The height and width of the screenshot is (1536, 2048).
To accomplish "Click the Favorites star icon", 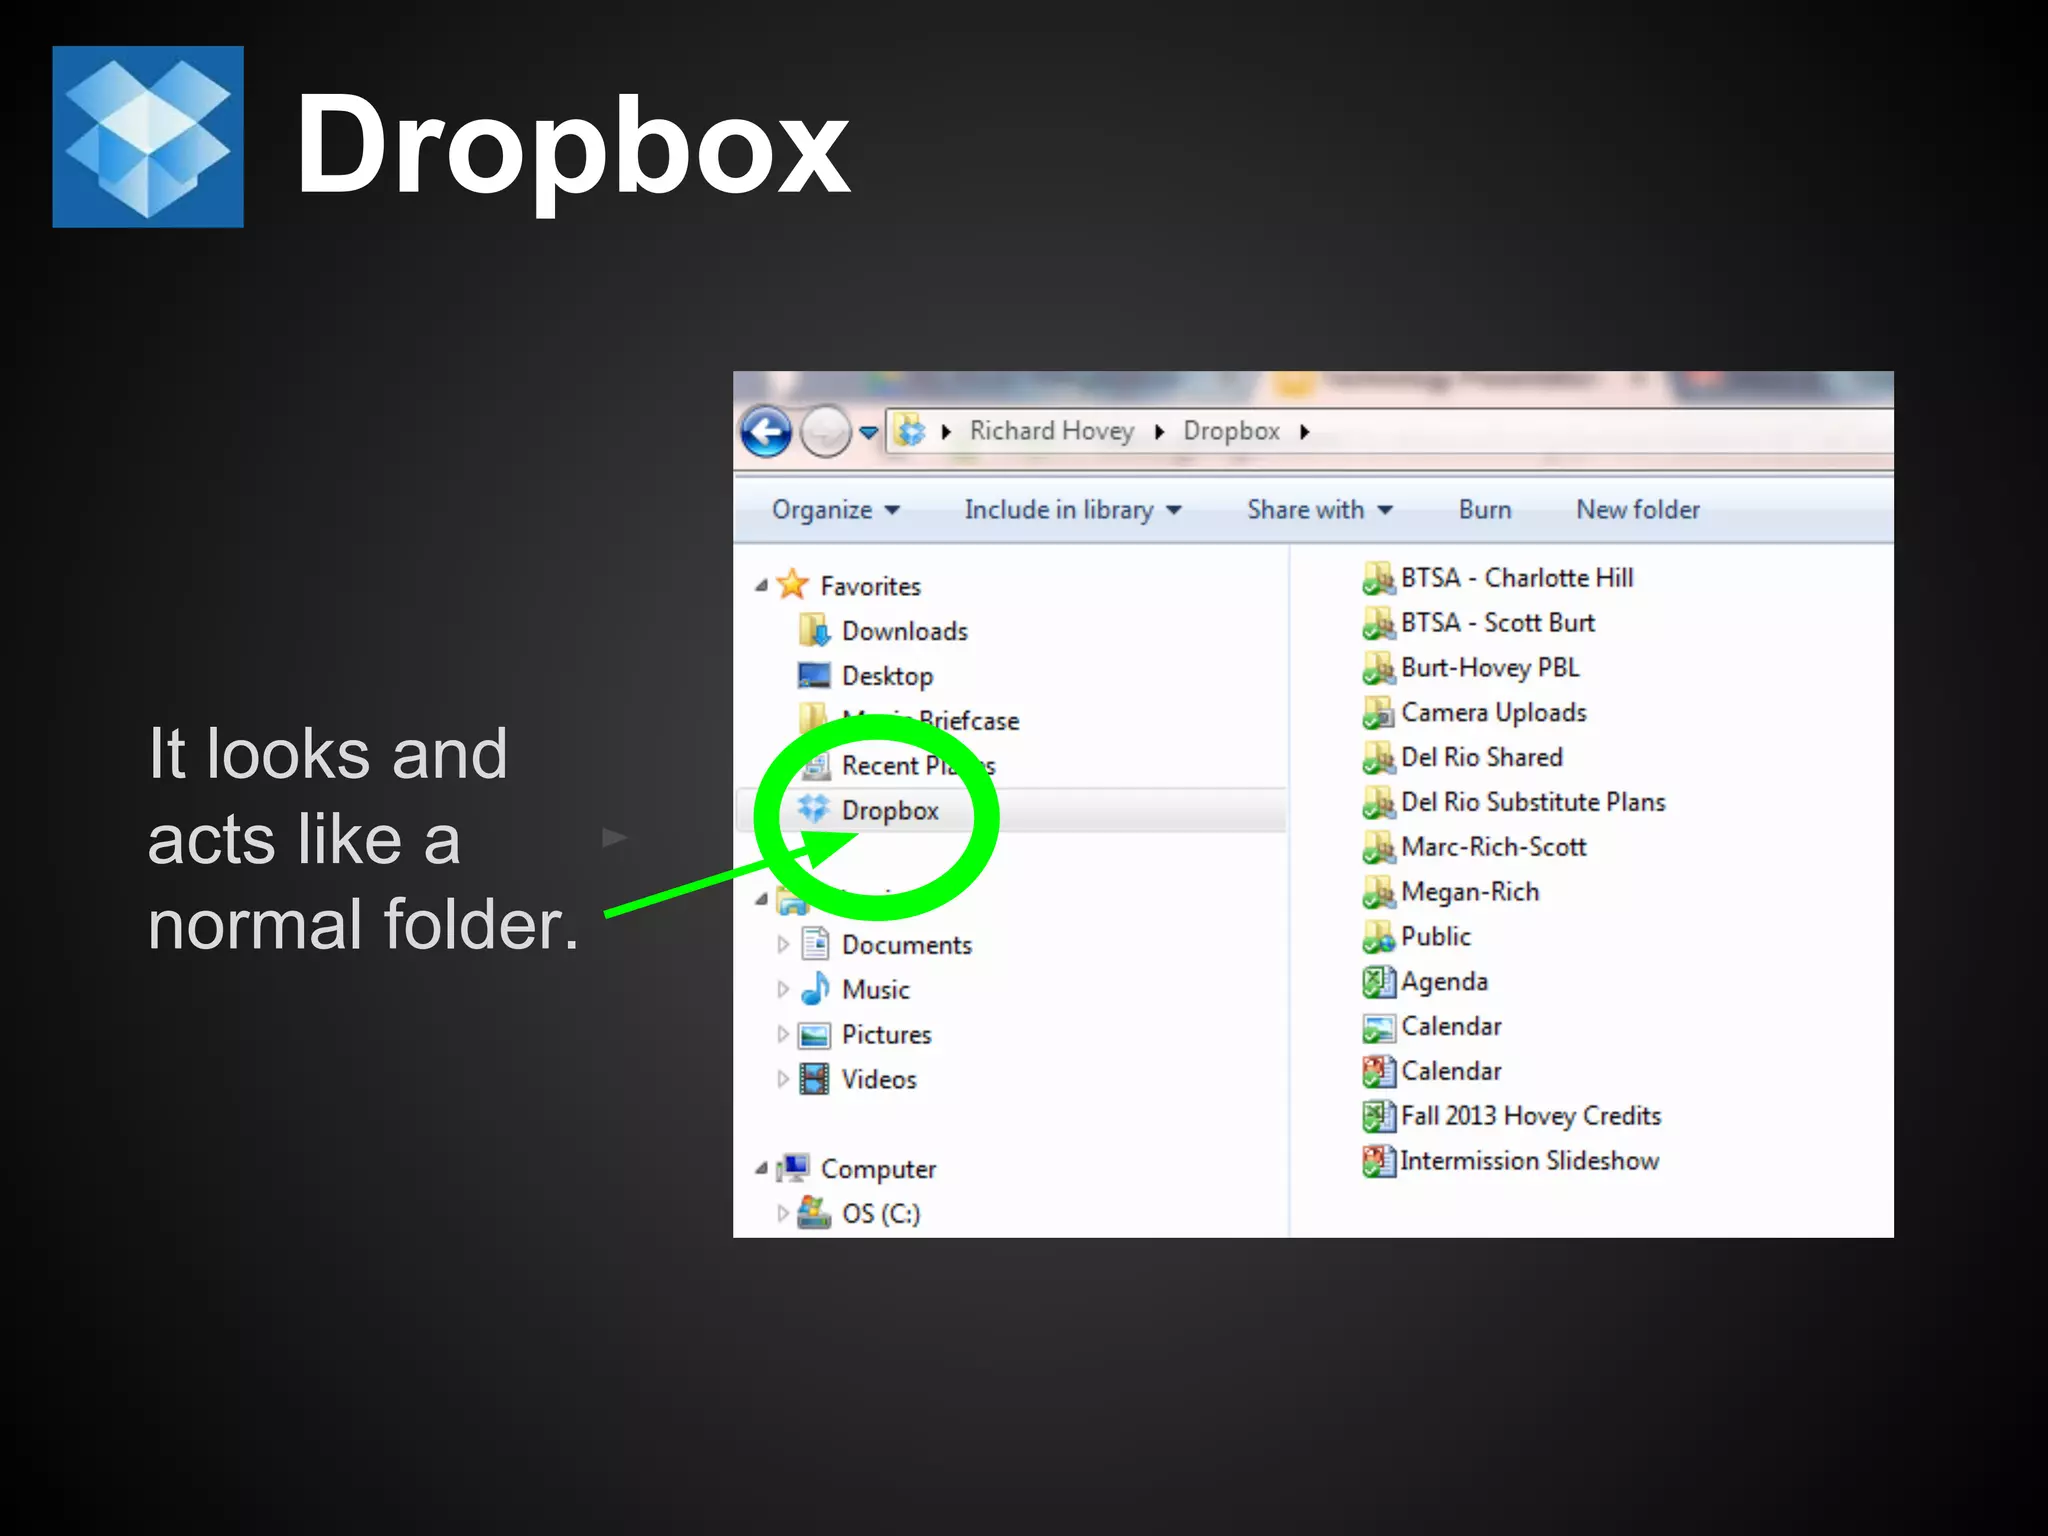I will [x=792, y=584].
